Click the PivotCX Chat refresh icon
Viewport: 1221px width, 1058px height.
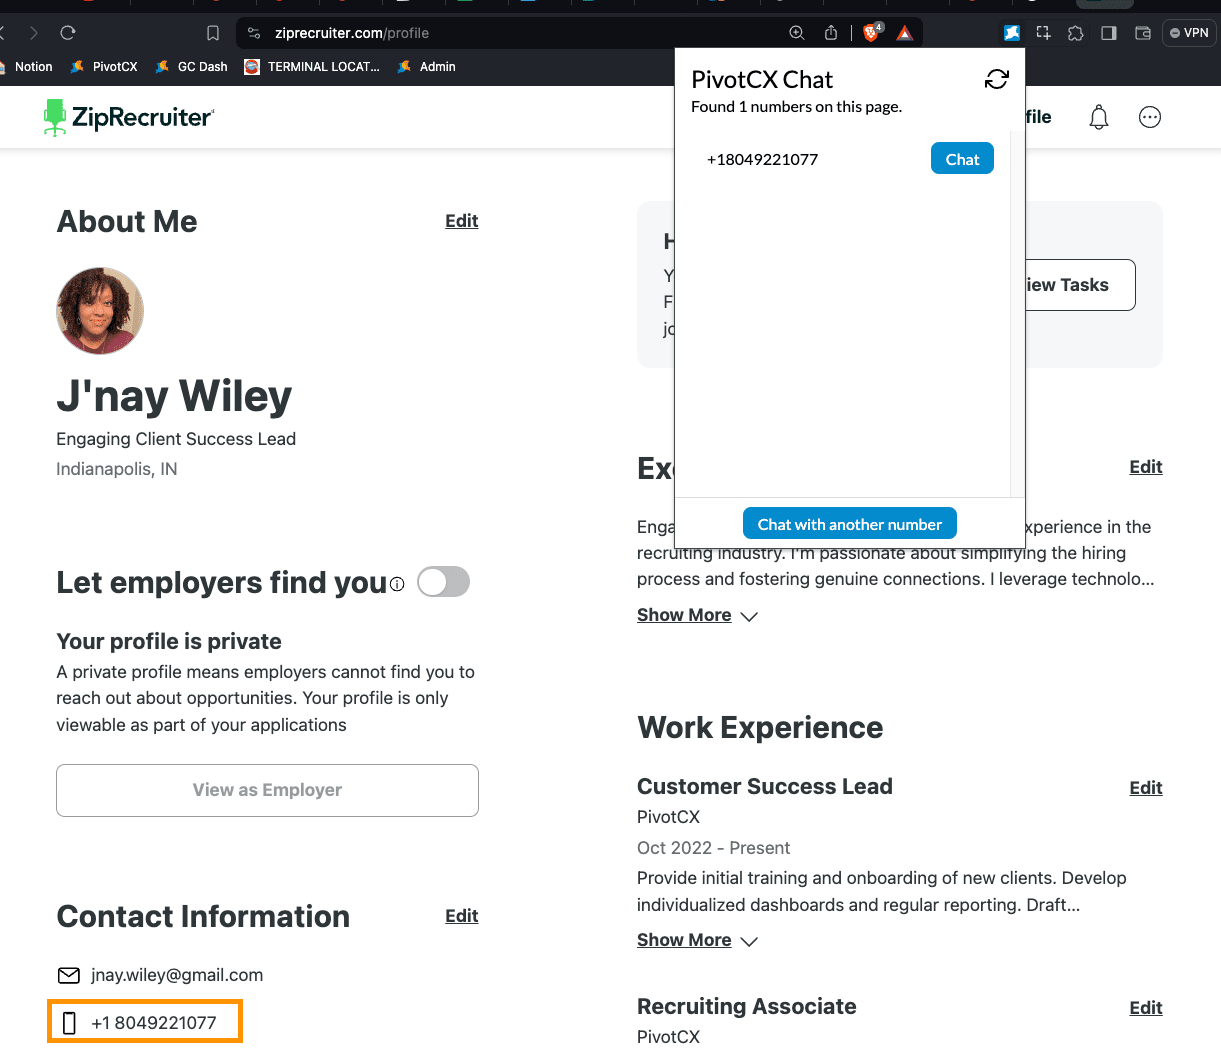pyautogui.click(x=996, y=79)
